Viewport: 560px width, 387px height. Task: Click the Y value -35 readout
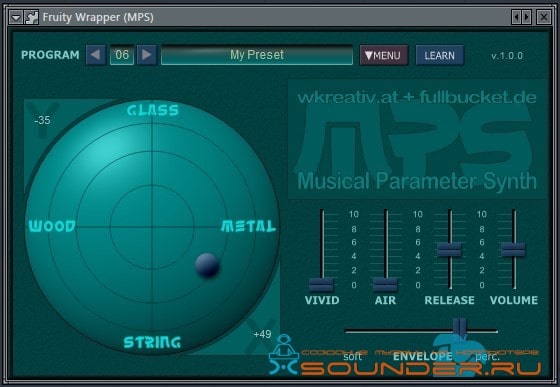42,121
